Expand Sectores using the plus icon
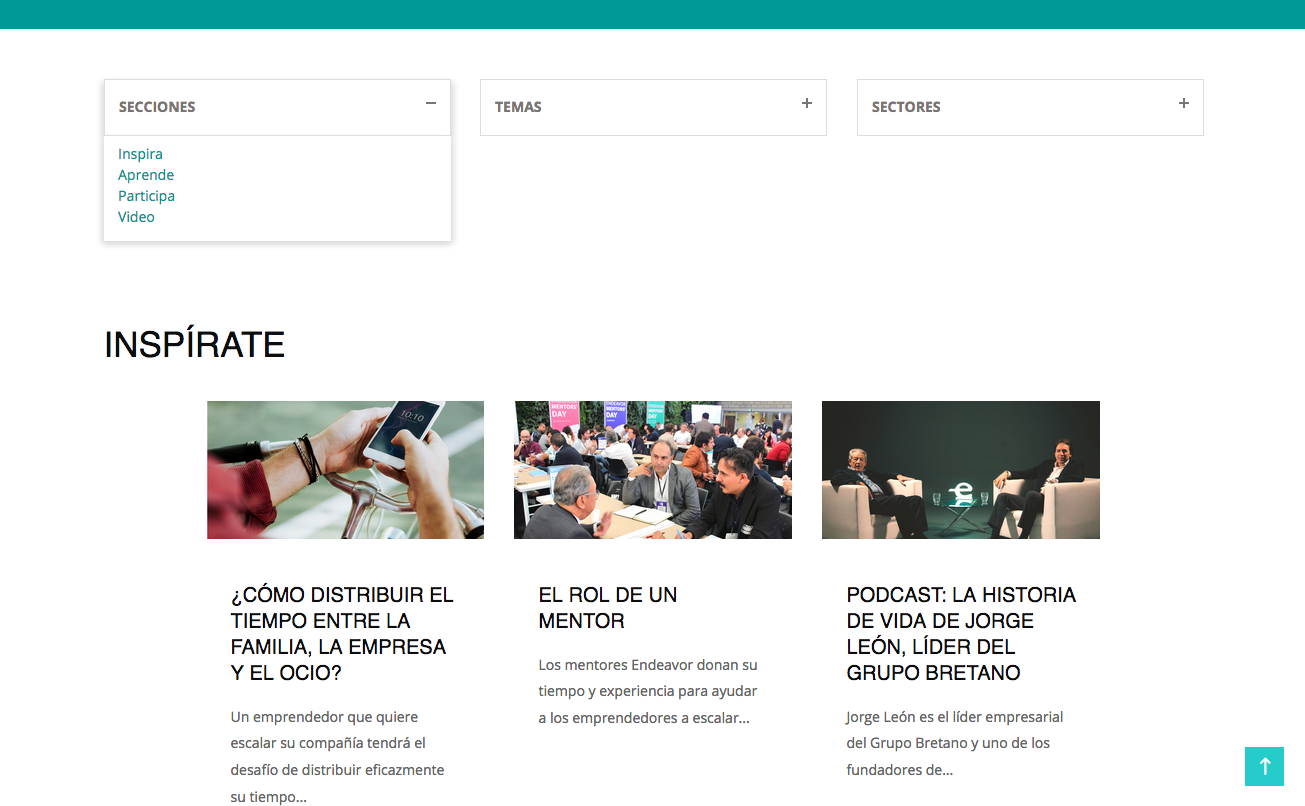Image resolution: width=1305 pixels, height=806 pixels. pos(1184,103)
